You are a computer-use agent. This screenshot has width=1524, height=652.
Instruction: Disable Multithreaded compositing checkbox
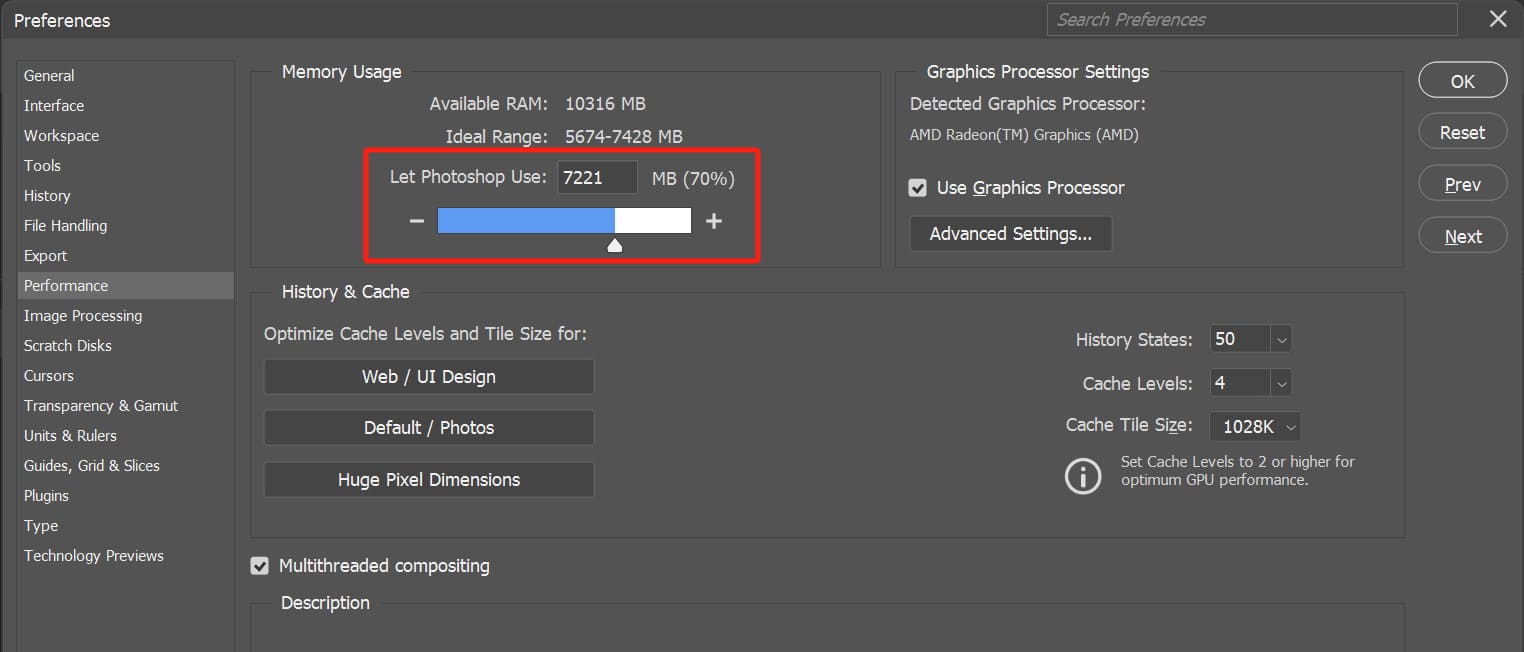260,566
